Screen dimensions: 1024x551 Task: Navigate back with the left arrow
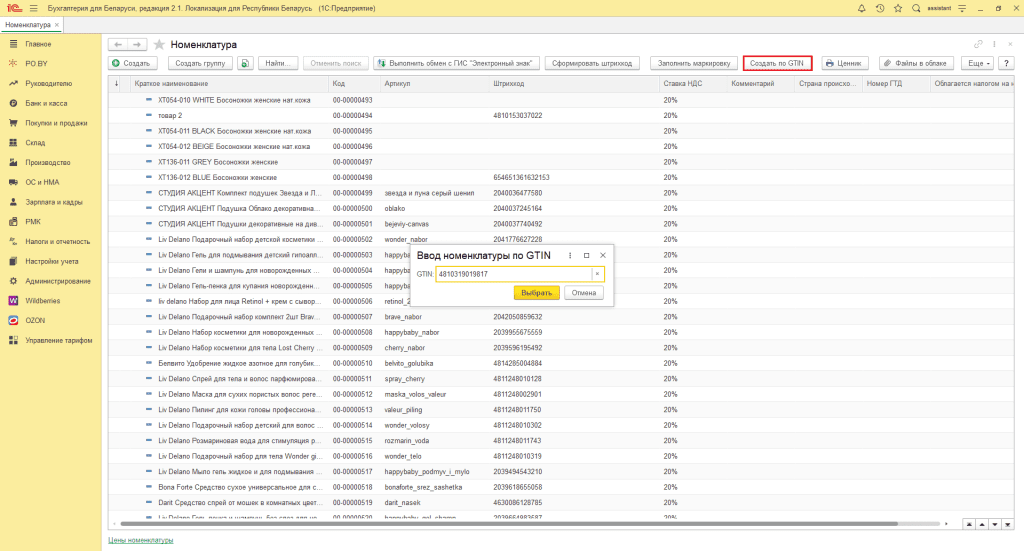pos(118,45)
